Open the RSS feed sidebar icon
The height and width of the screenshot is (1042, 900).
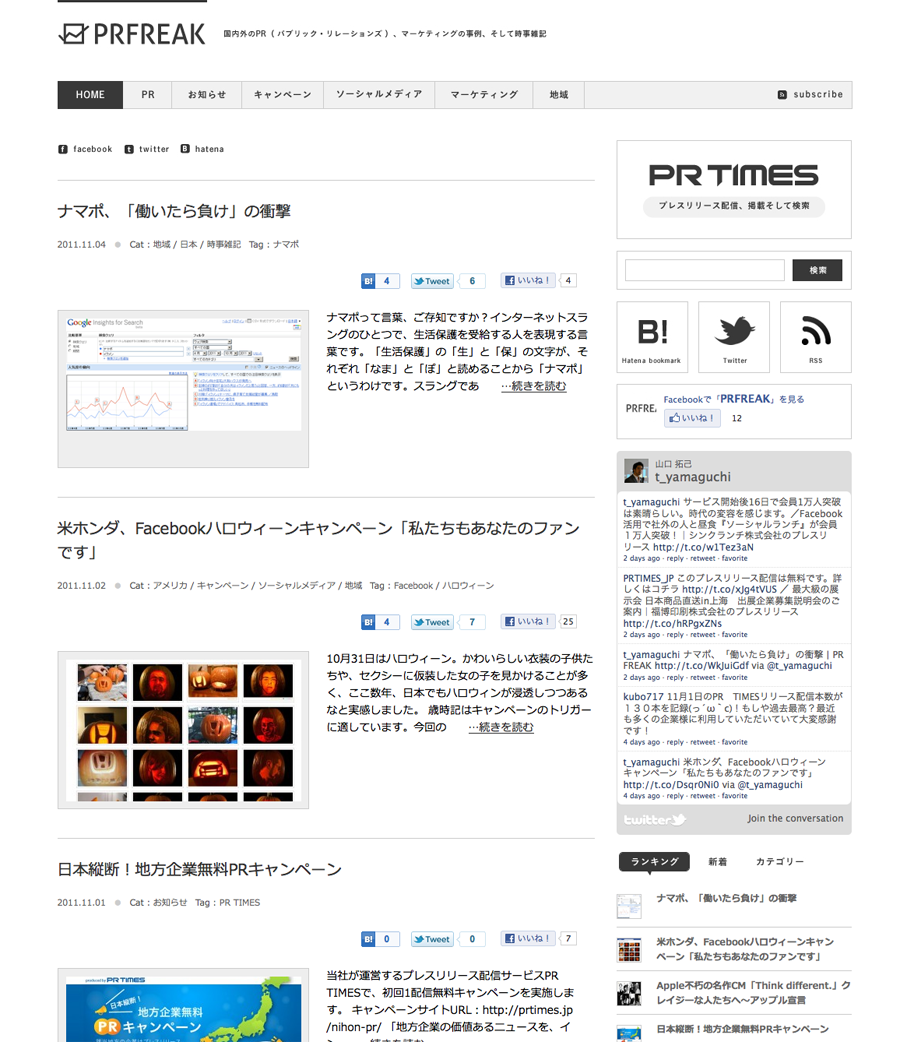816,337
